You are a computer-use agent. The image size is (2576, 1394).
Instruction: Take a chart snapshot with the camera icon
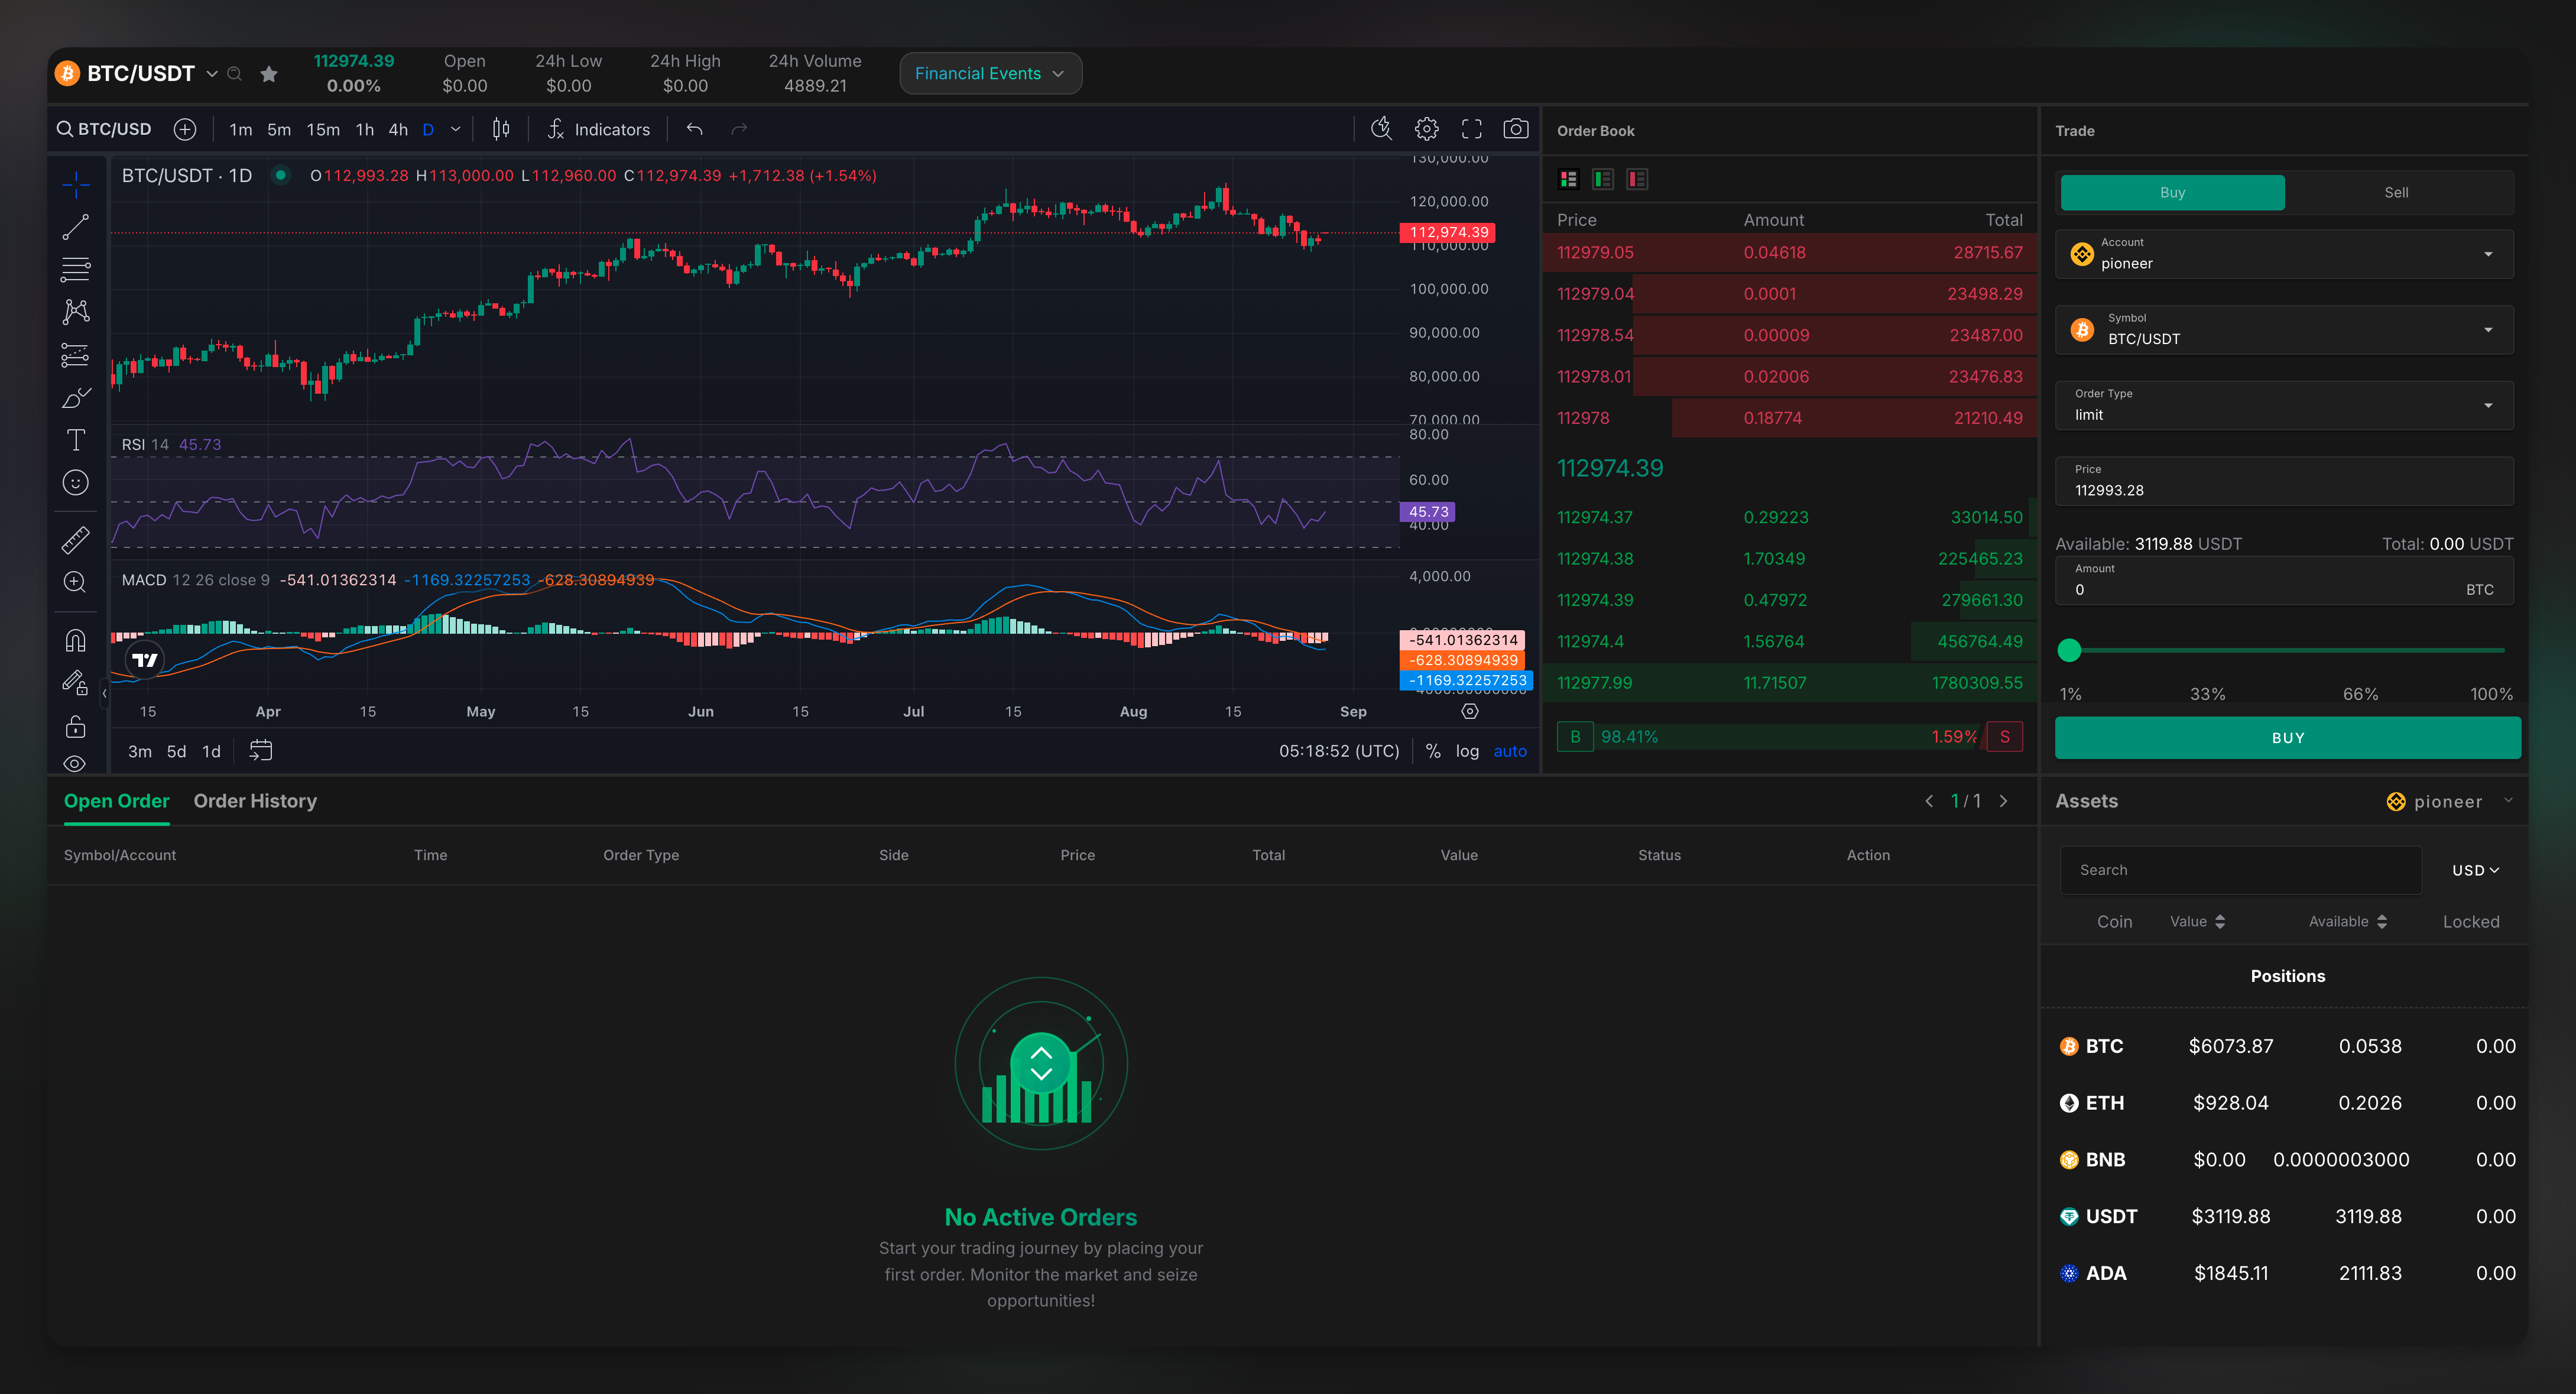pos(1516,129)
